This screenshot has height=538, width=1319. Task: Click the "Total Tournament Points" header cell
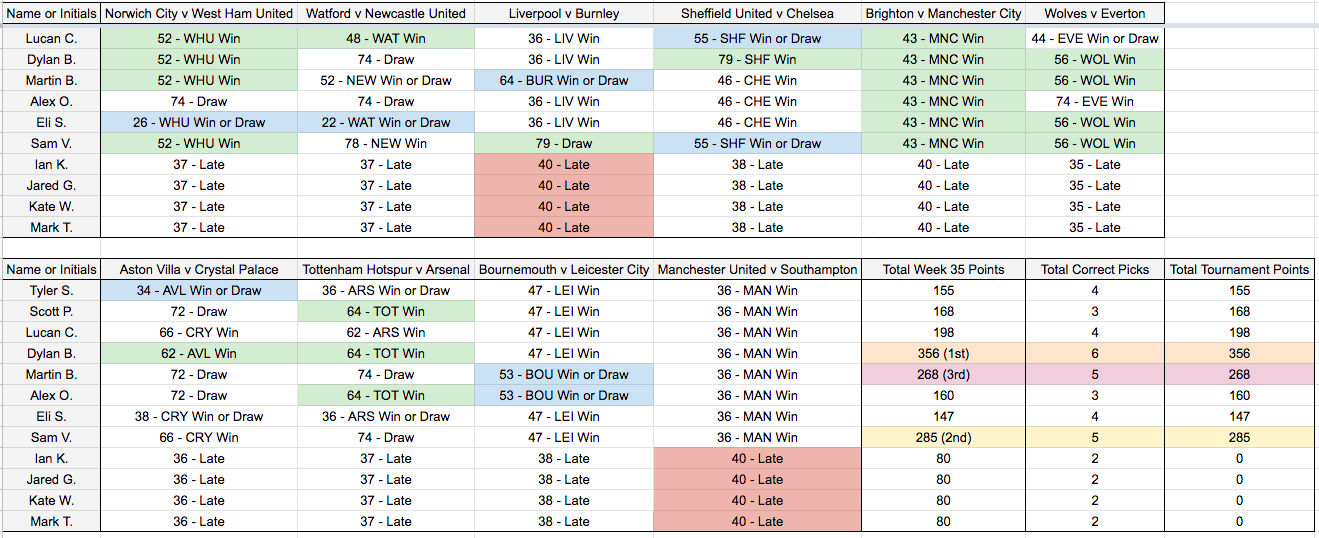pyautogui.click(x=1239, y=269)
